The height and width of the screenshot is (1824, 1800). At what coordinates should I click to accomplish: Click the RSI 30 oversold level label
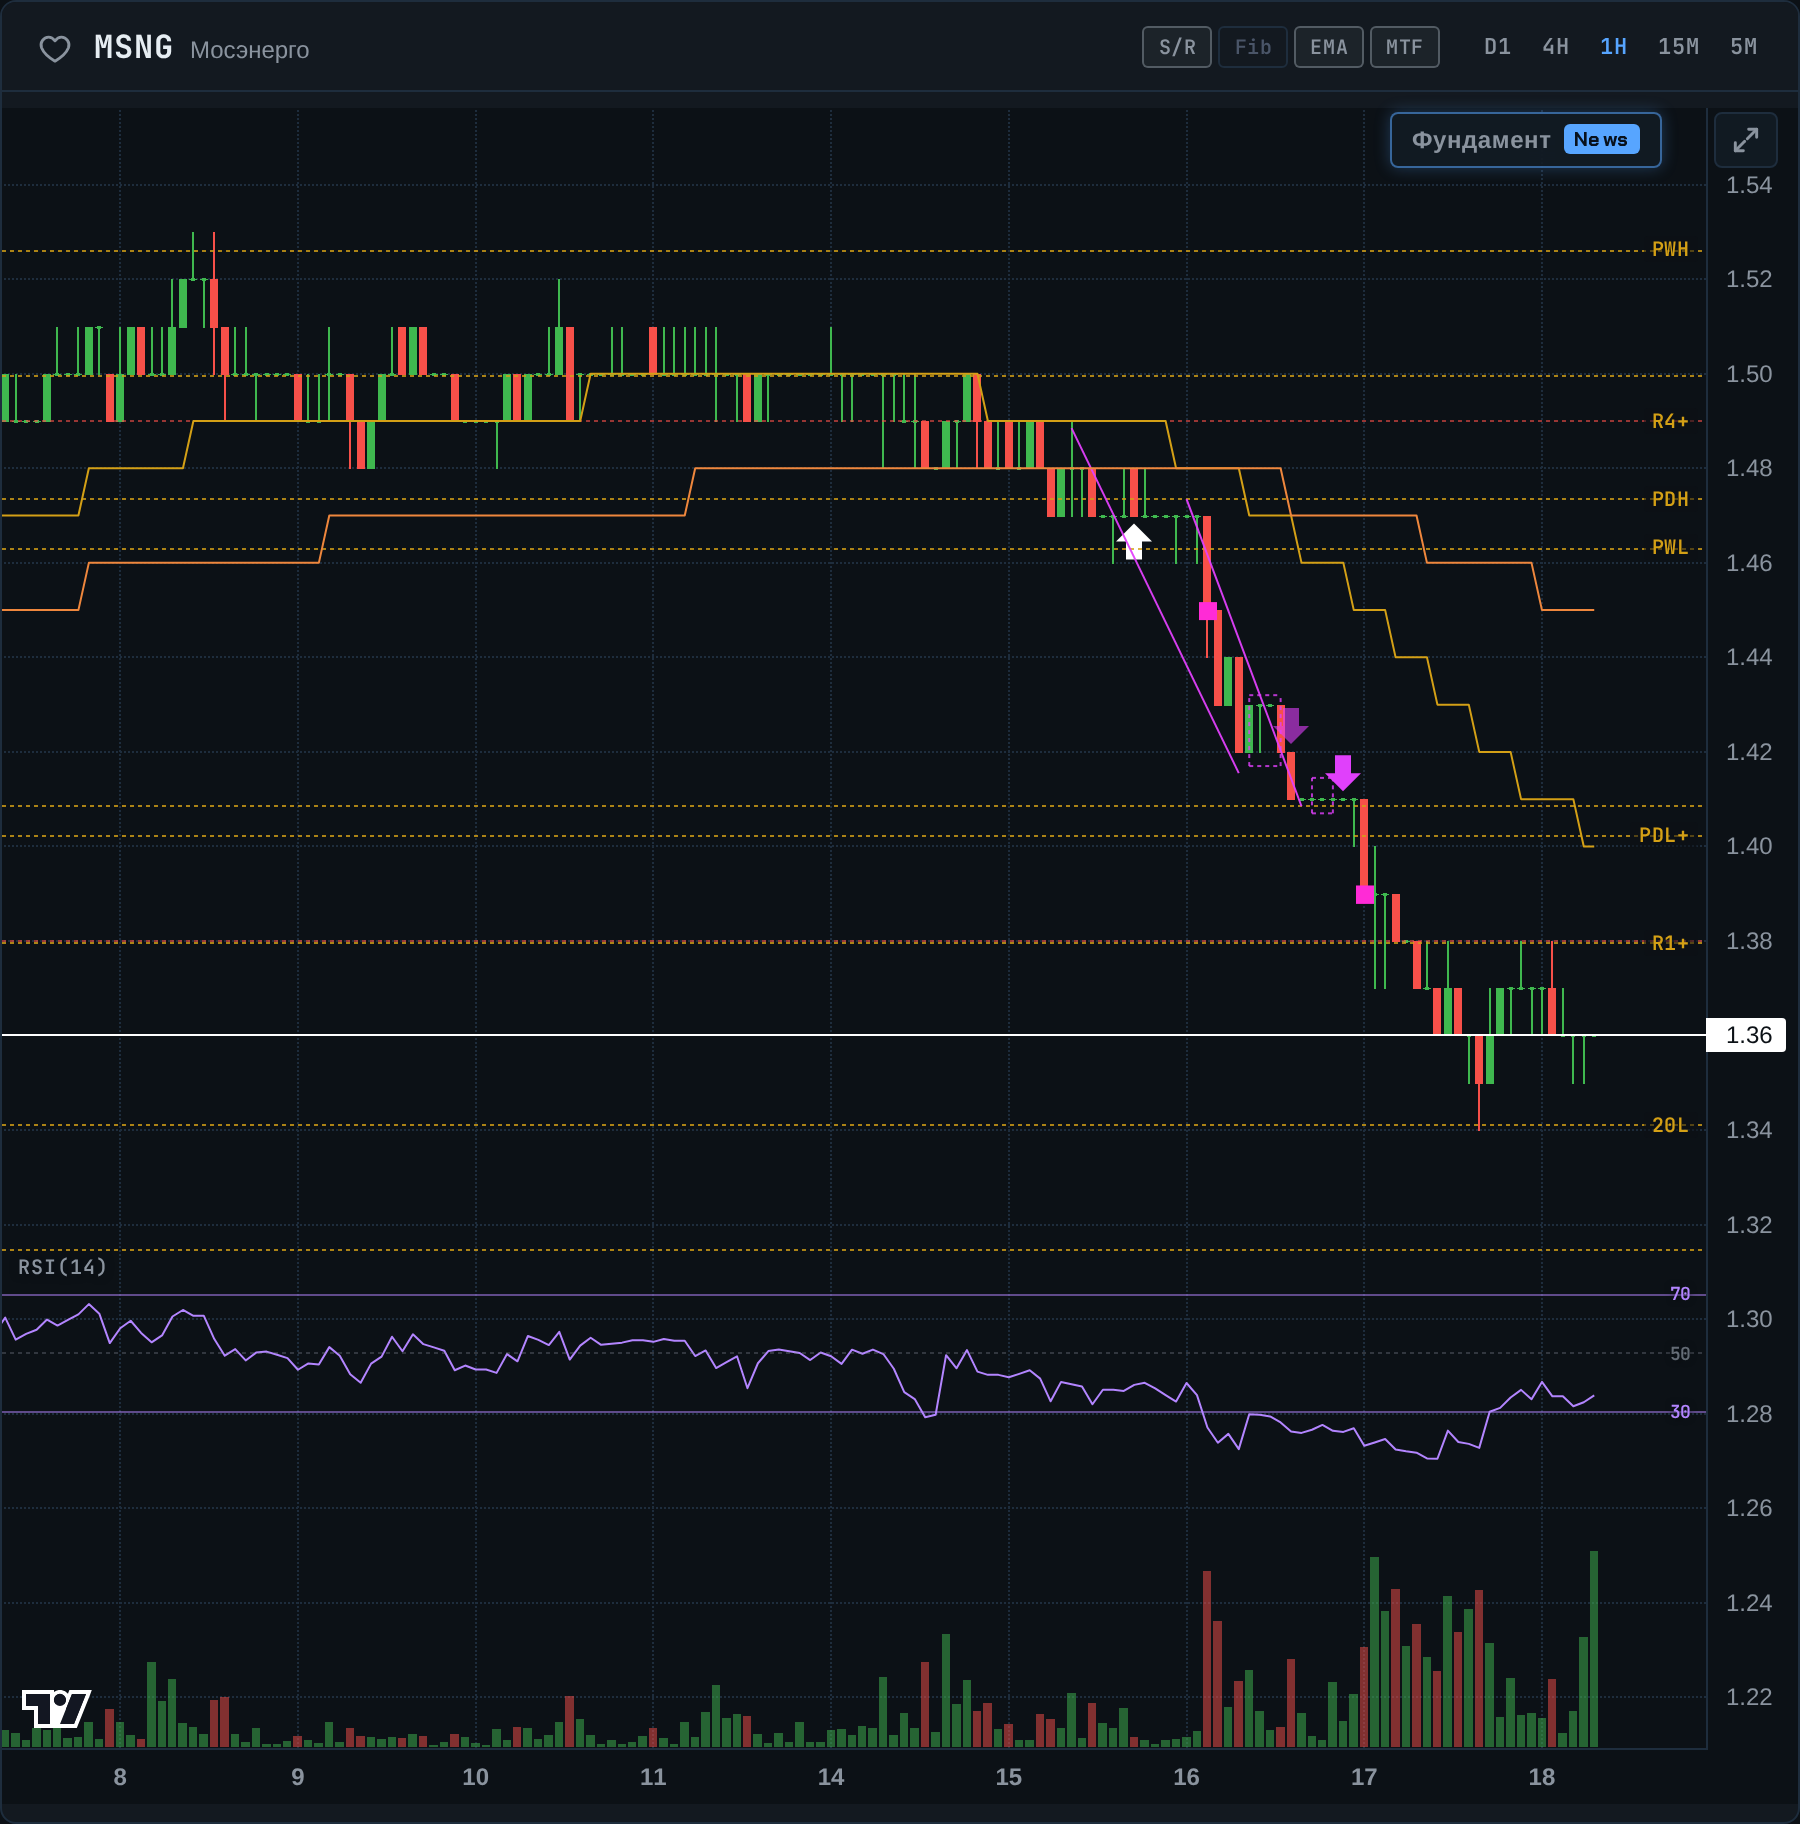click(x=1680, y=1412)
